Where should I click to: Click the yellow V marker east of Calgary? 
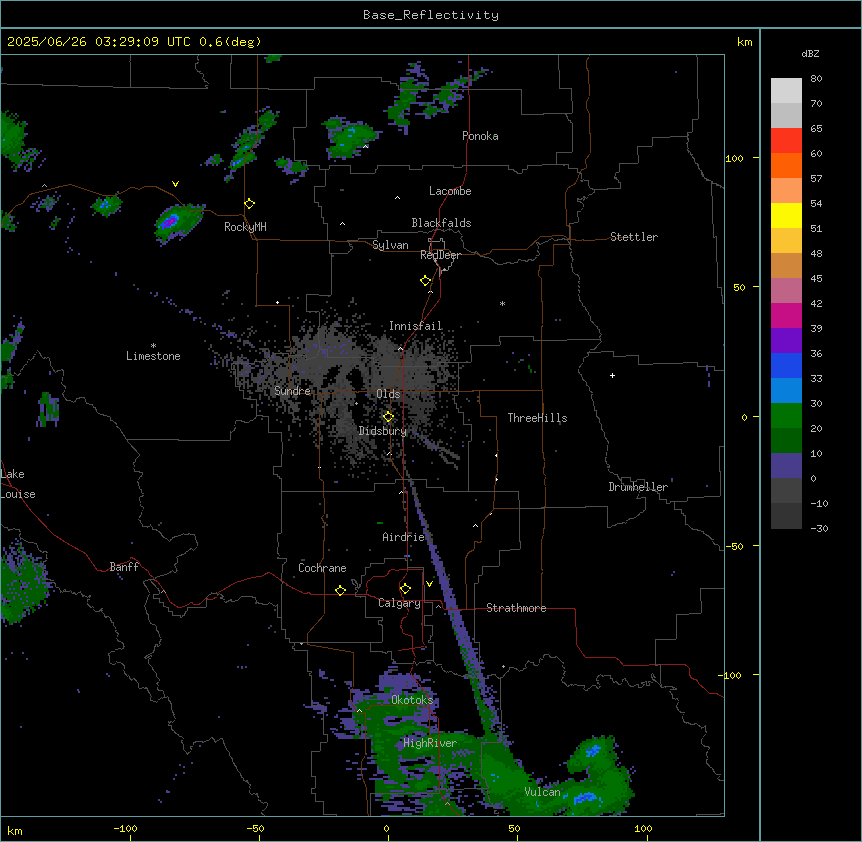[429, 584]
